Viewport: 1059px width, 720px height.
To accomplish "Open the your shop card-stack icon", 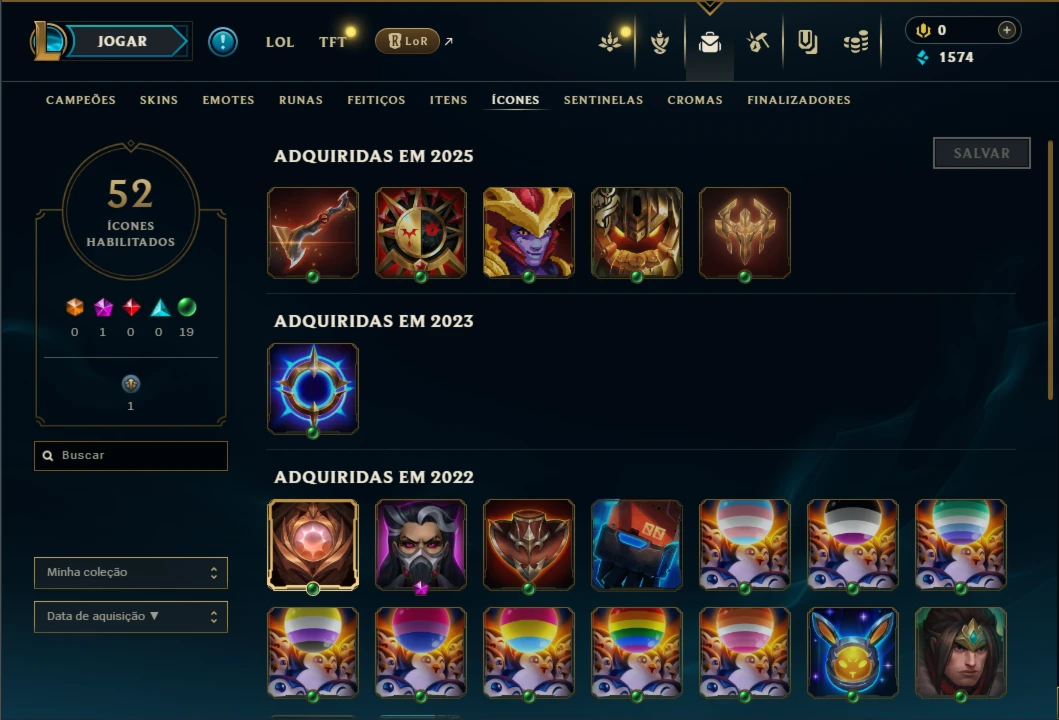I will 807,43.
